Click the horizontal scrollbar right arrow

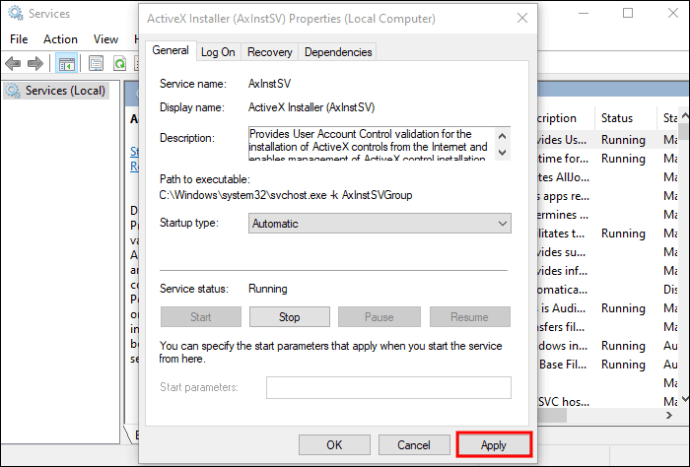[669, 415]
